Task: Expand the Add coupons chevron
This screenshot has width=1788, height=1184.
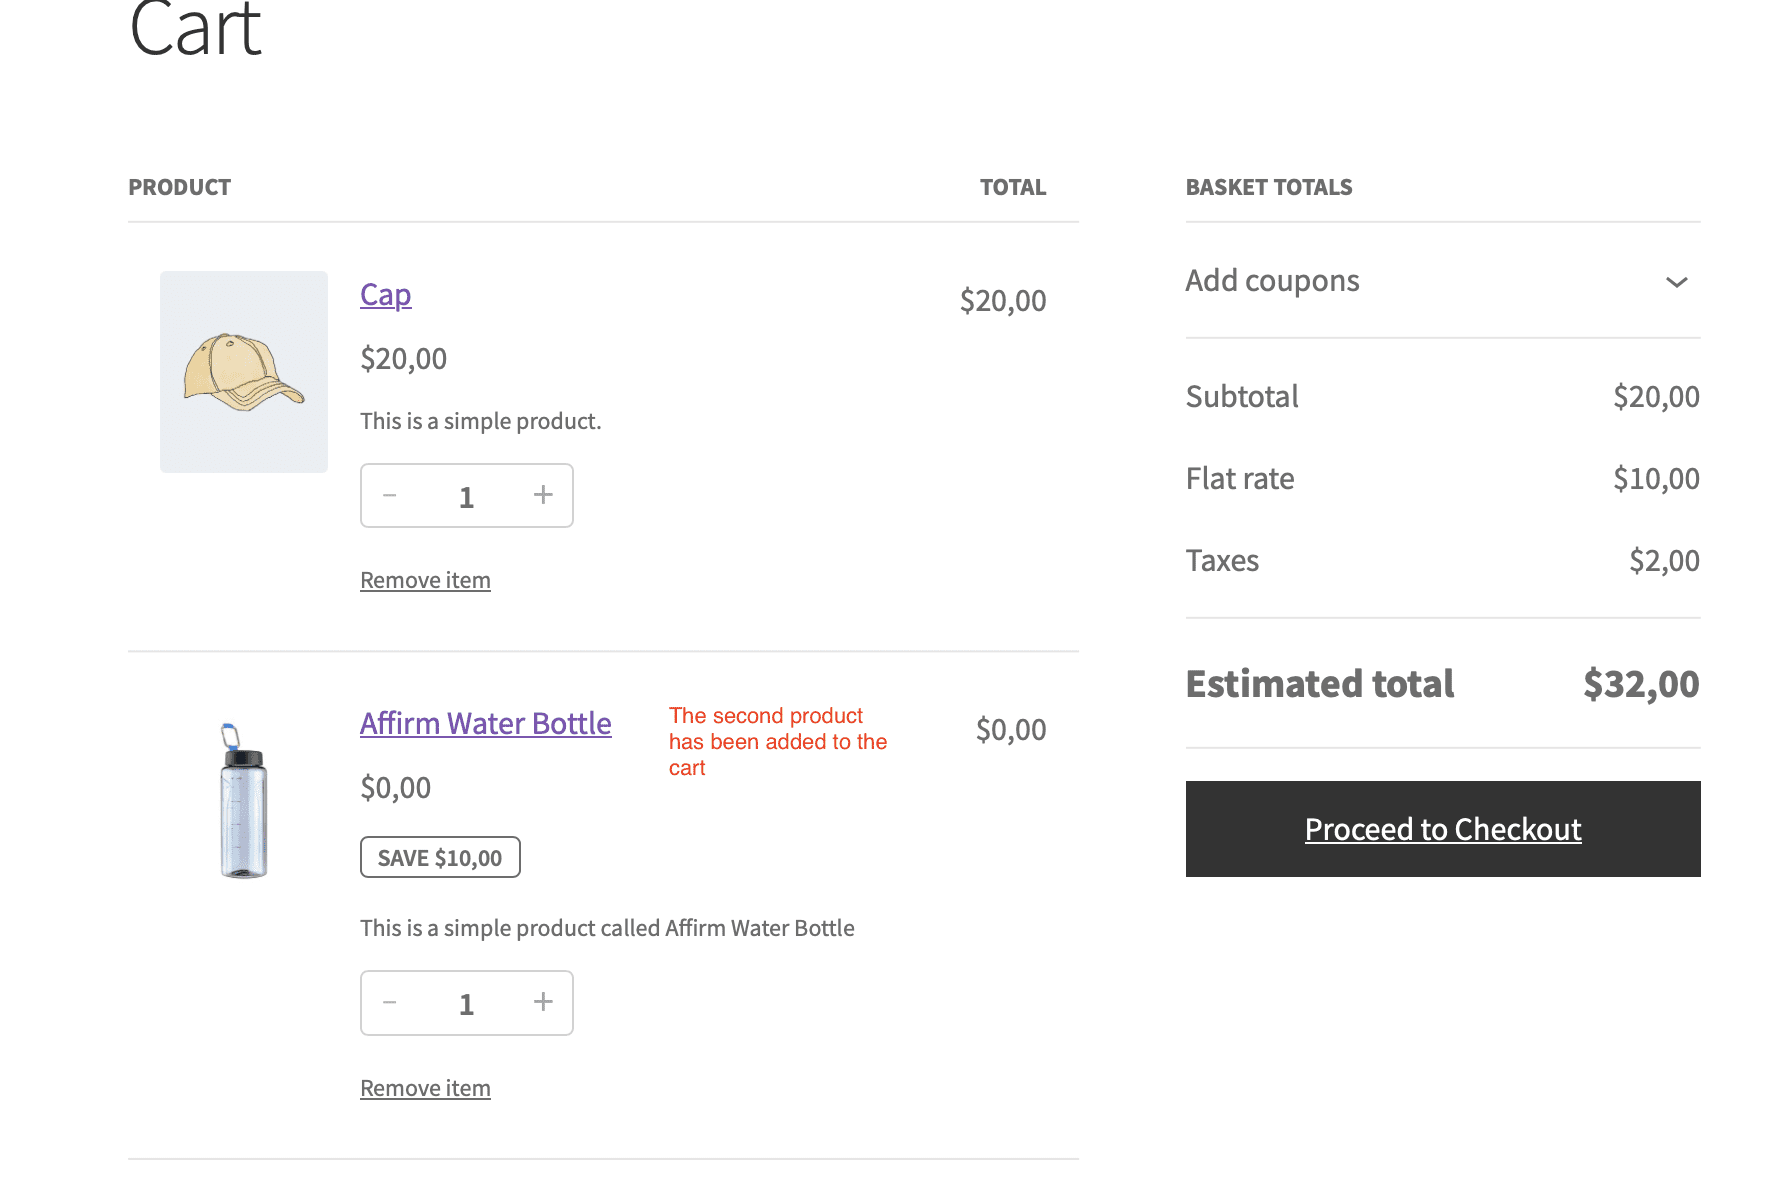Action: (1676, 282)
